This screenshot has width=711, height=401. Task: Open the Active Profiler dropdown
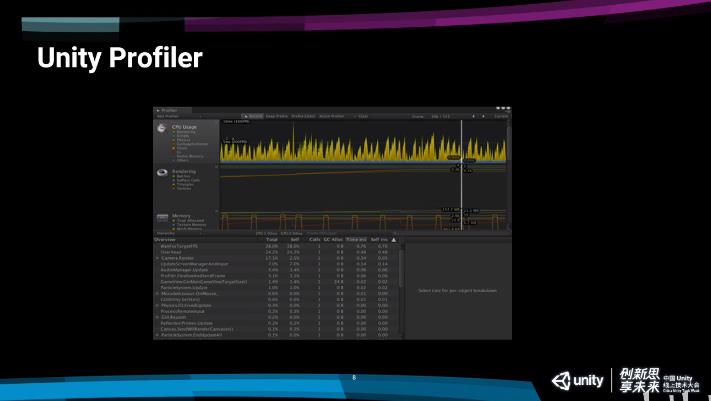332,116
